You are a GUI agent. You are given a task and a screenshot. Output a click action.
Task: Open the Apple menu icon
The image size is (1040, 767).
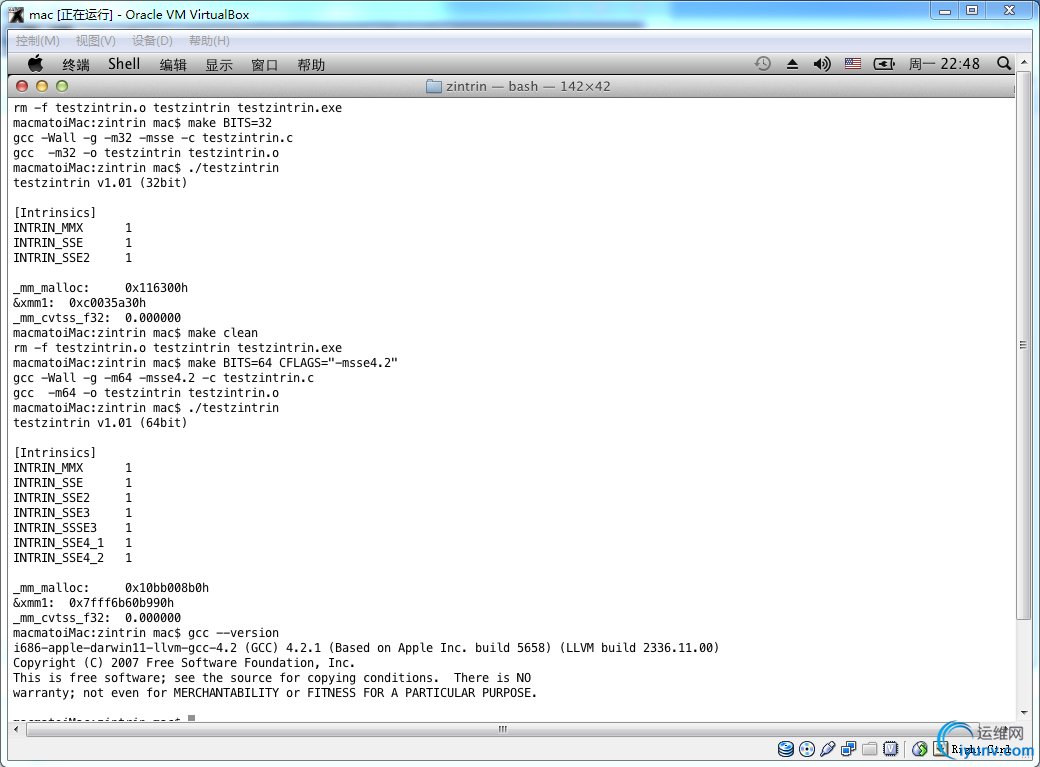tap(35, 64)
